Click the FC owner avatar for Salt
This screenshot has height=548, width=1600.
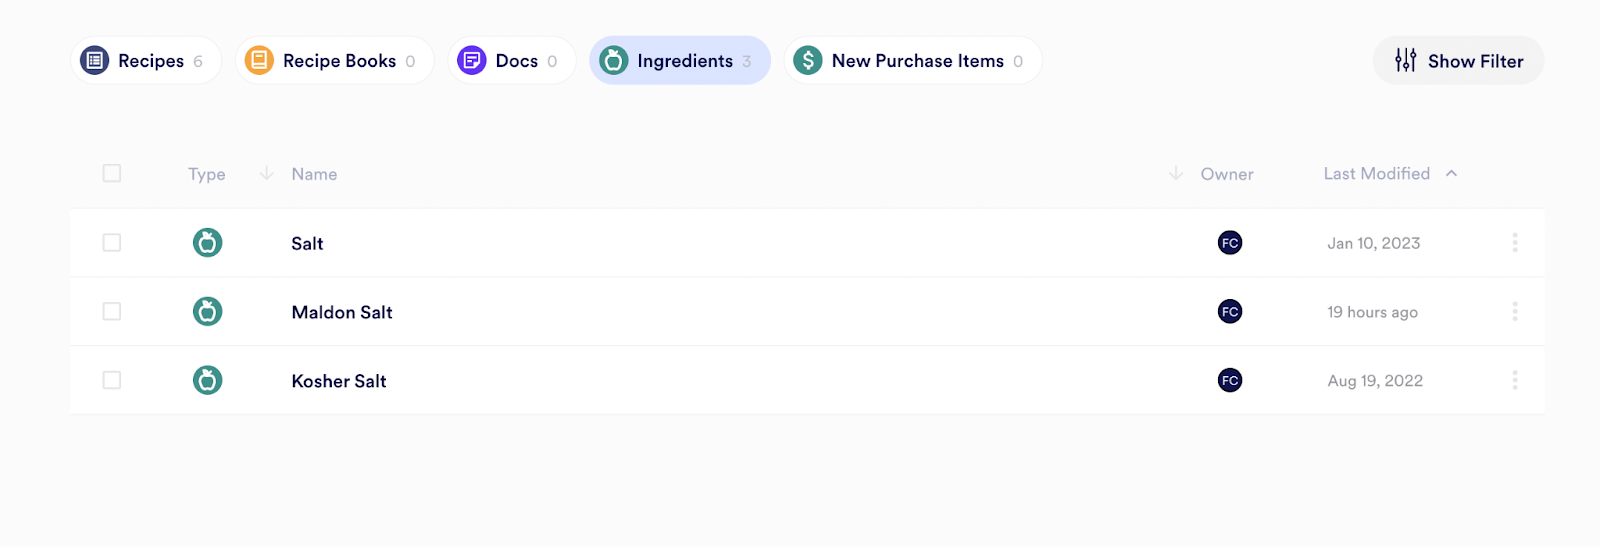[x=1230, y=243]
